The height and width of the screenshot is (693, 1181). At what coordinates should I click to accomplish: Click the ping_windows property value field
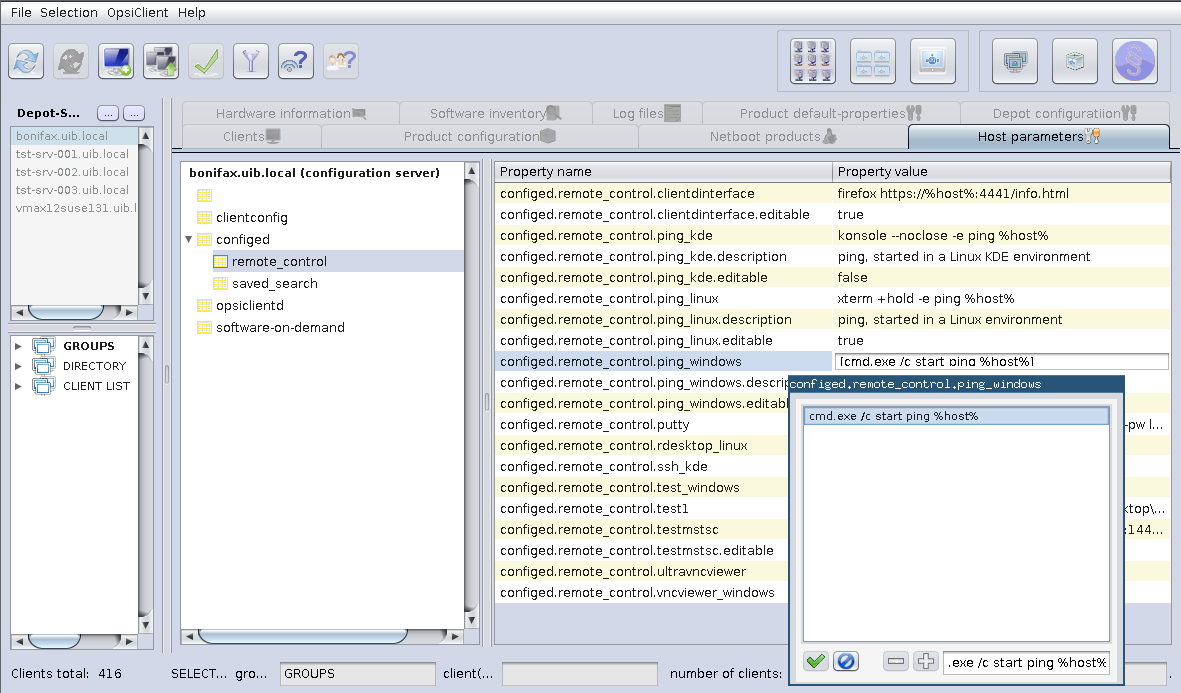coord(1002,362)
